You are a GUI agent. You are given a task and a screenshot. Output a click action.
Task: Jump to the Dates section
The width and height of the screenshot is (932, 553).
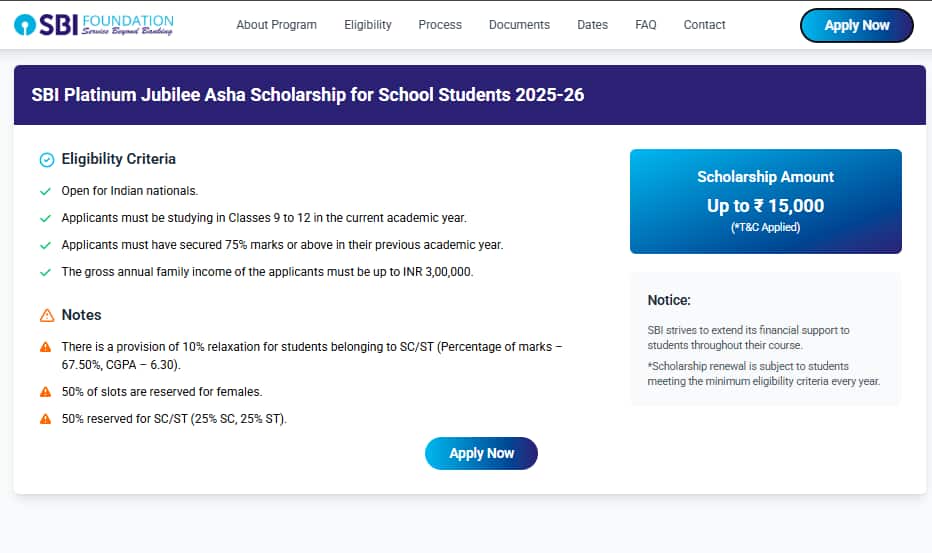click(x=592, y=25)
